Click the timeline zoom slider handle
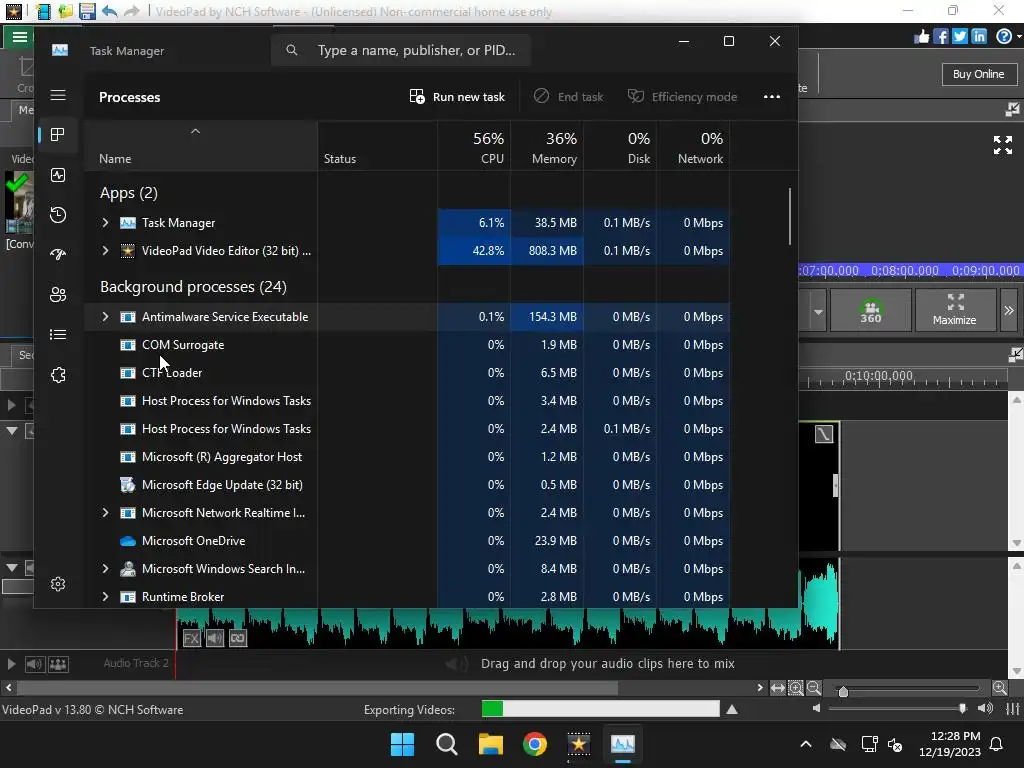The image size is (1024, 768). pos(843,692)
